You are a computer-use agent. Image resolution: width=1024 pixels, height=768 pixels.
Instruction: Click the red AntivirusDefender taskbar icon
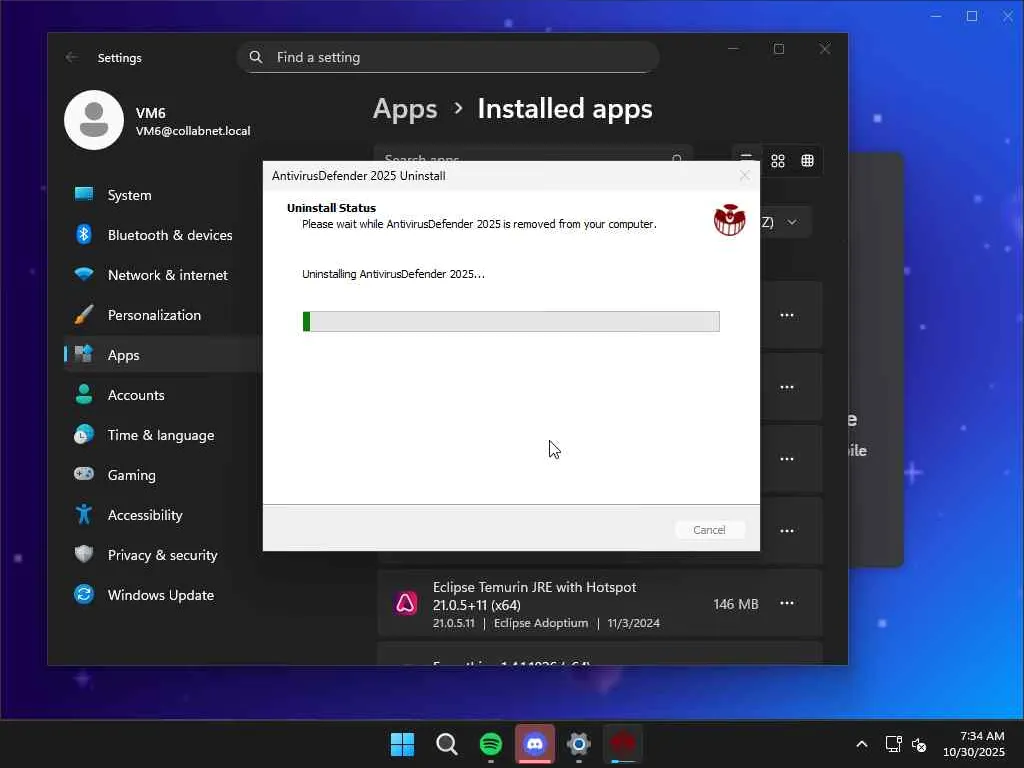point(623,744)
